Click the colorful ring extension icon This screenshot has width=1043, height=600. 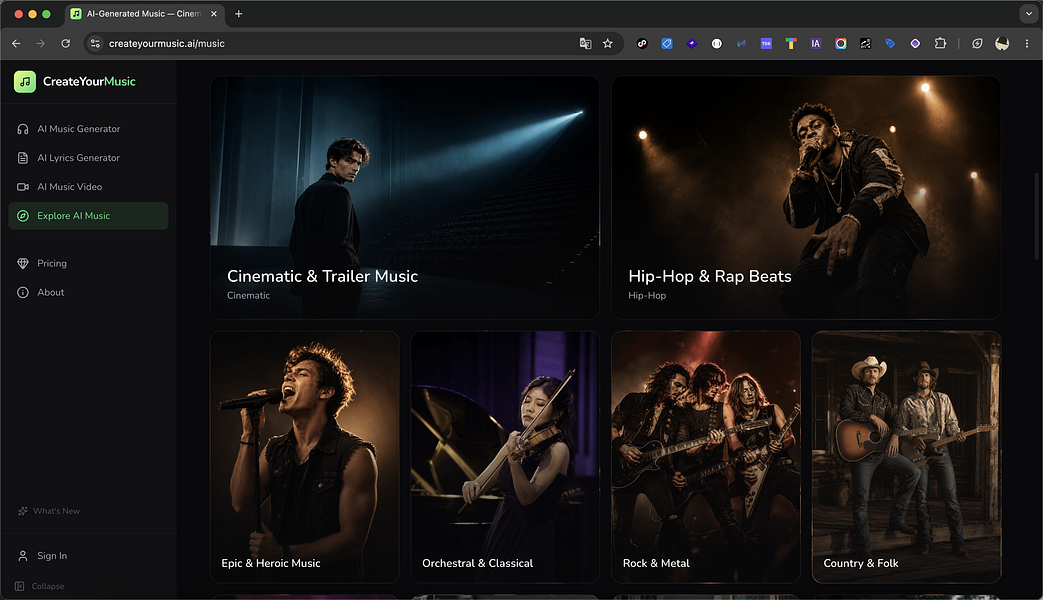click(x=841, y=43)
